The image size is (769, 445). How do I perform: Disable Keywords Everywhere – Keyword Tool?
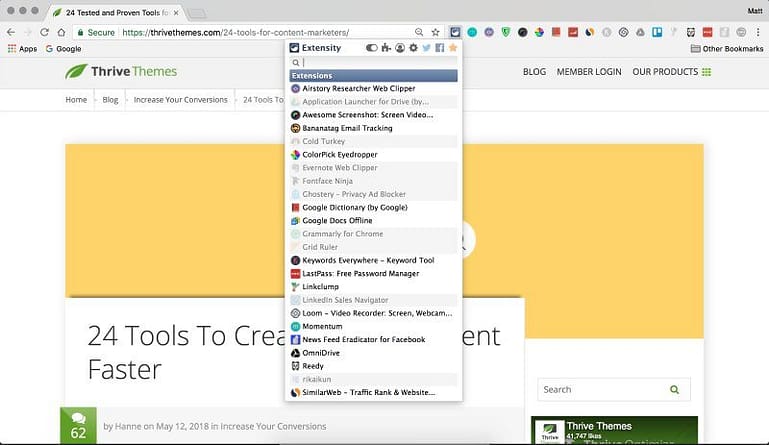pos(373,260)
